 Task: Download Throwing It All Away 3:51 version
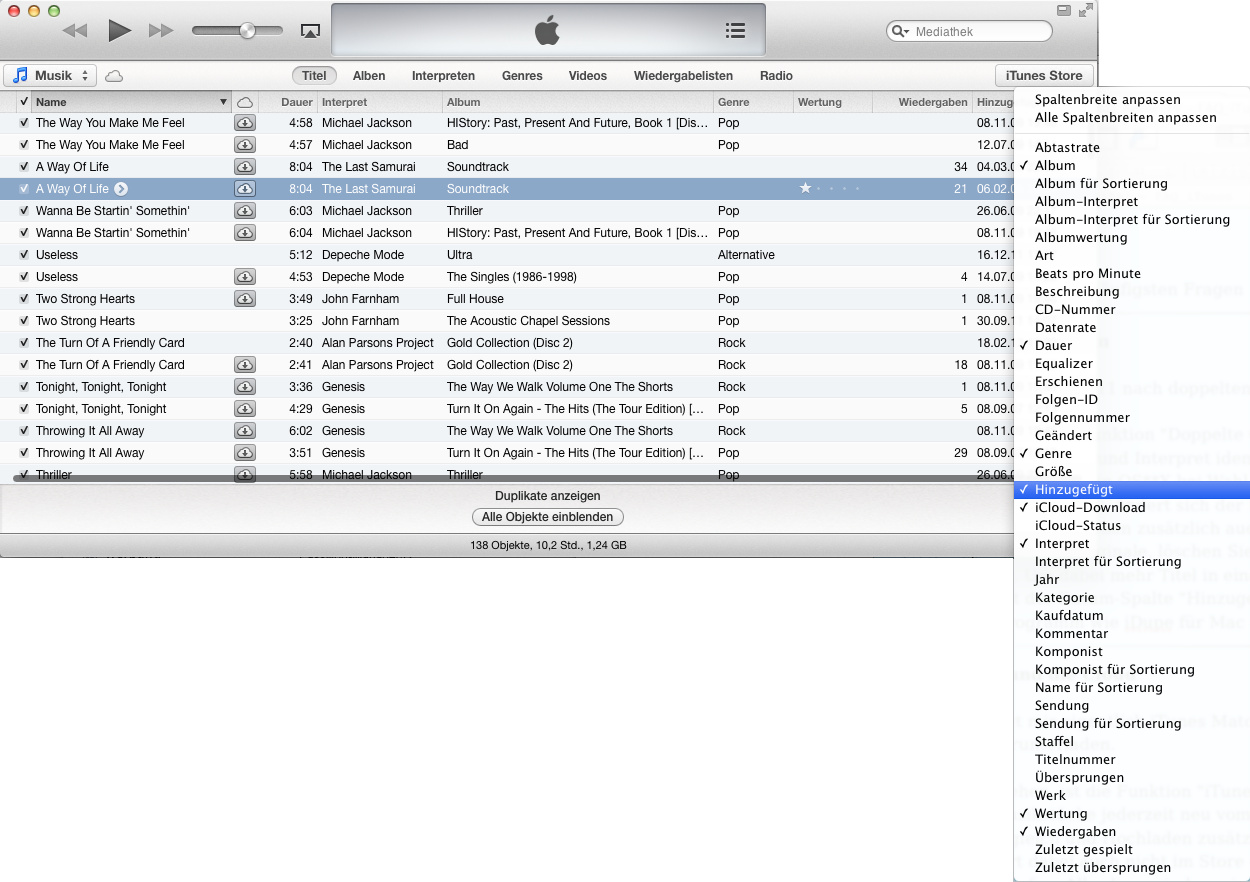245,453
